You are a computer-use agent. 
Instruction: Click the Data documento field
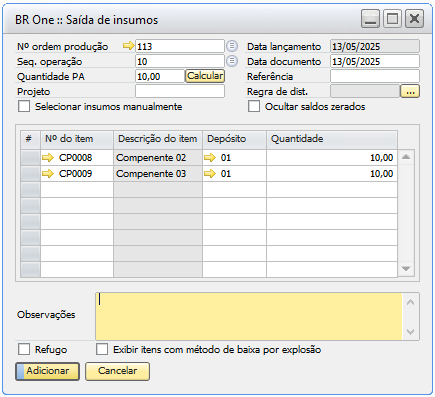point(375,61)
